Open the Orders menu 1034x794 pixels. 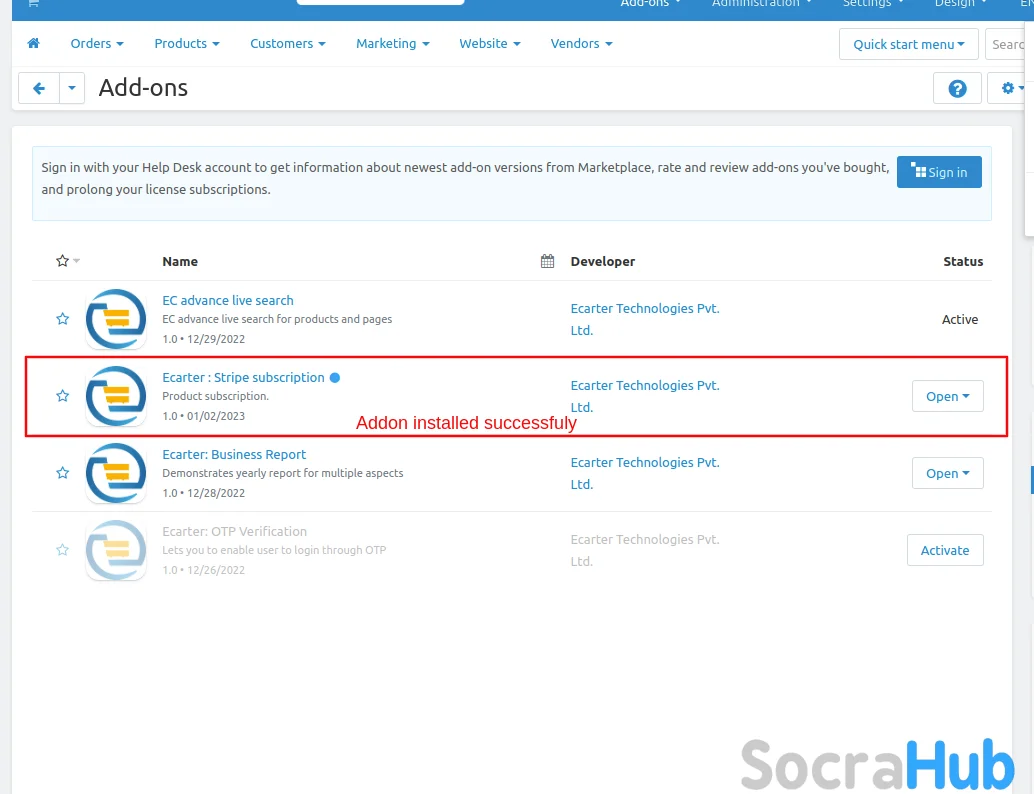pyautogui.click(x=97, y=44)
